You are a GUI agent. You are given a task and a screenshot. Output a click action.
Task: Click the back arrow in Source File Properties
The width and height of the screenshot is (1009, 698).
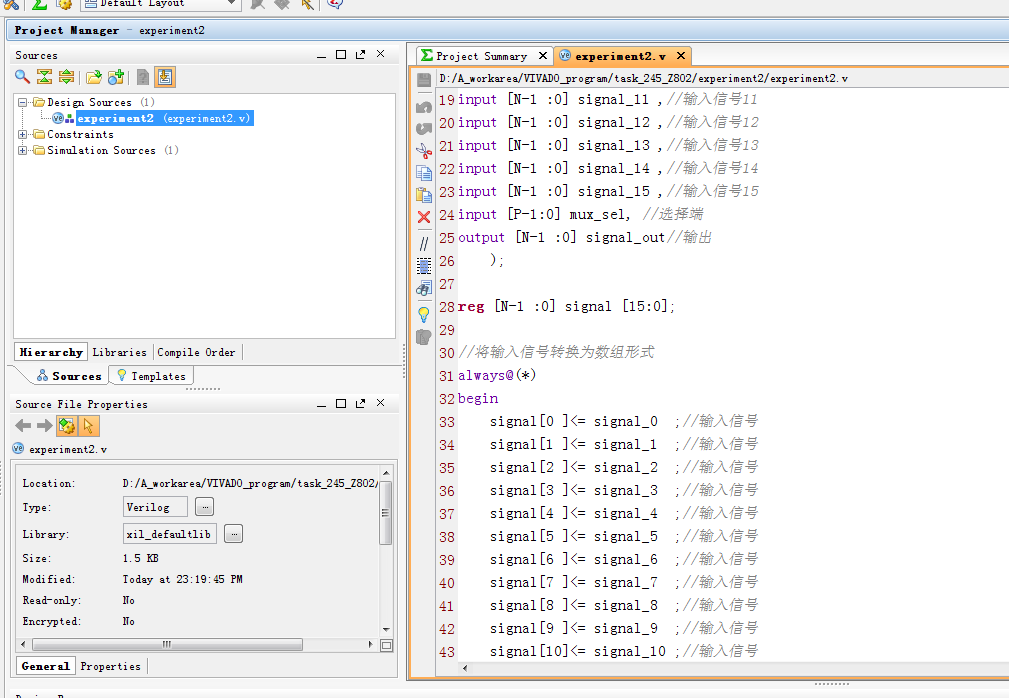23,425
